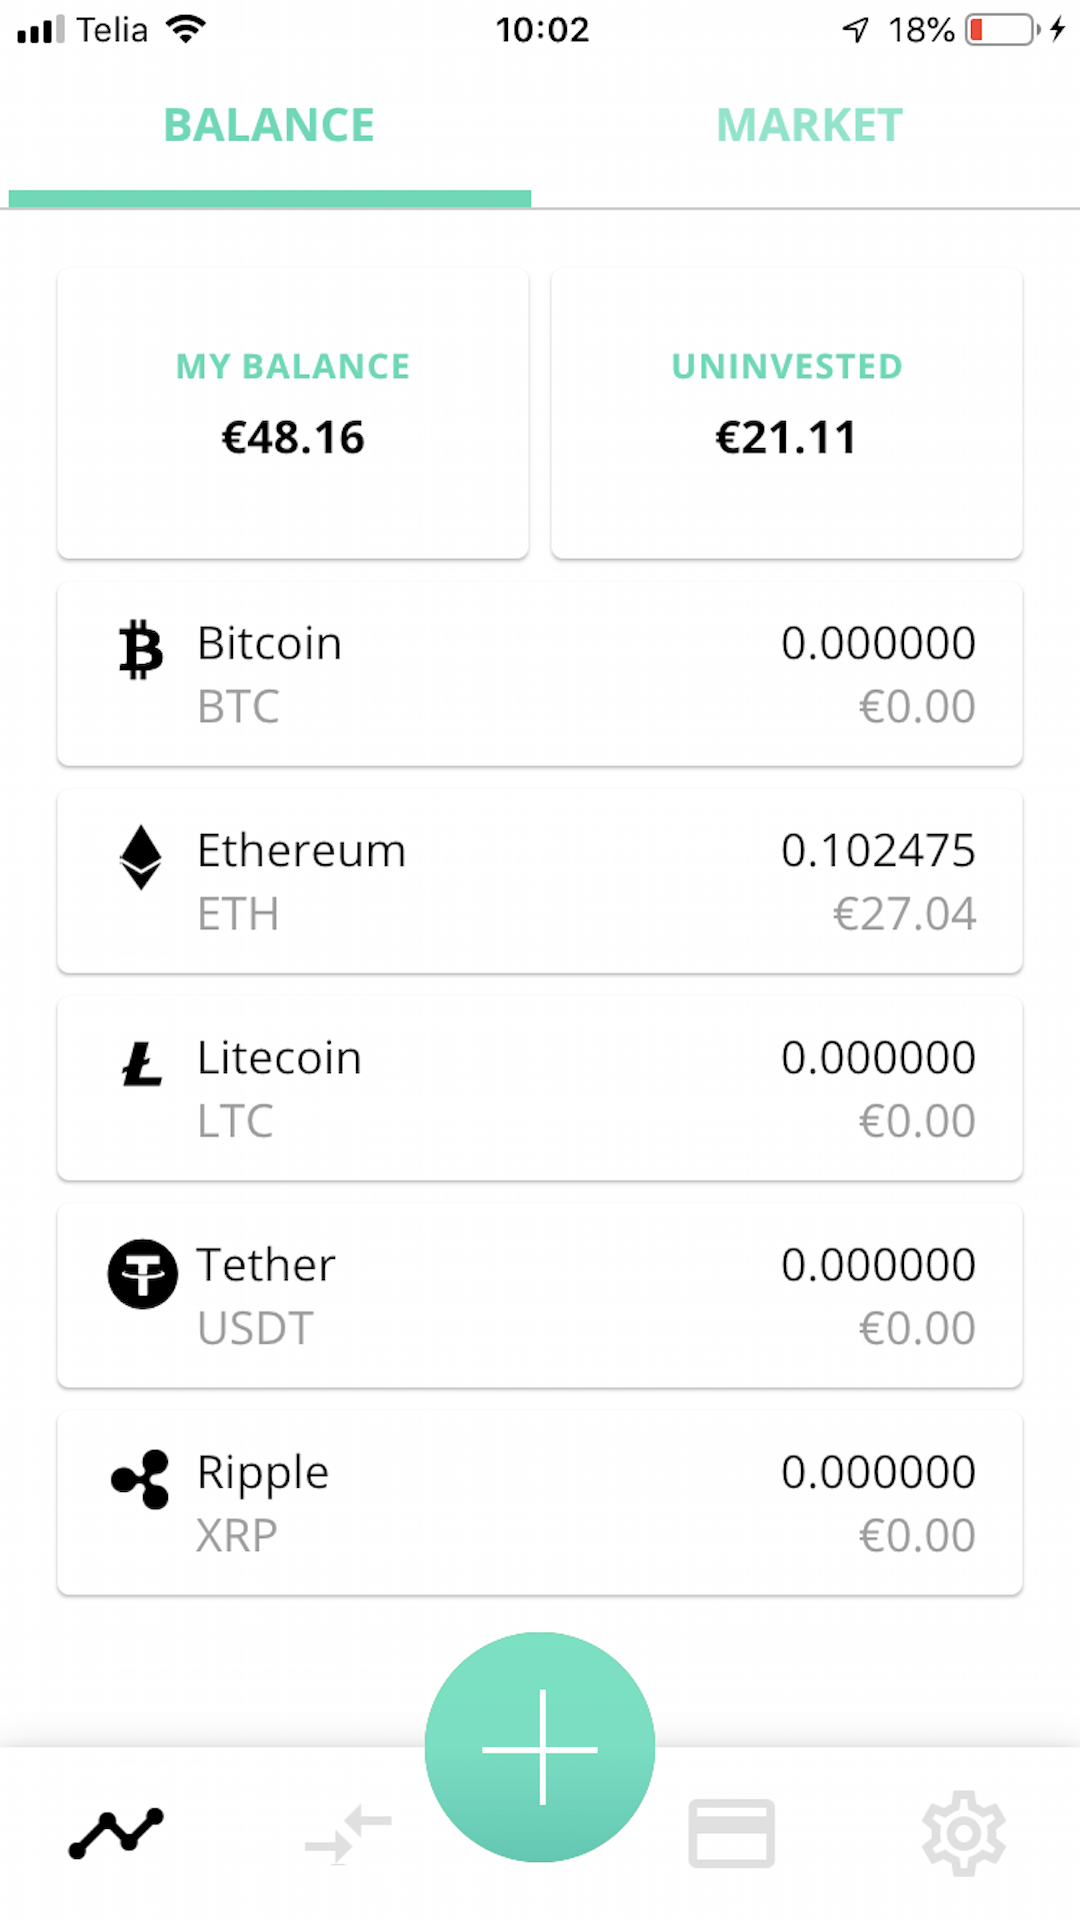Image resolution: width=1080 pixels, height=1920 pixels.
Task: Open the Bitcoin BTC row
Action: pos(540,675)
